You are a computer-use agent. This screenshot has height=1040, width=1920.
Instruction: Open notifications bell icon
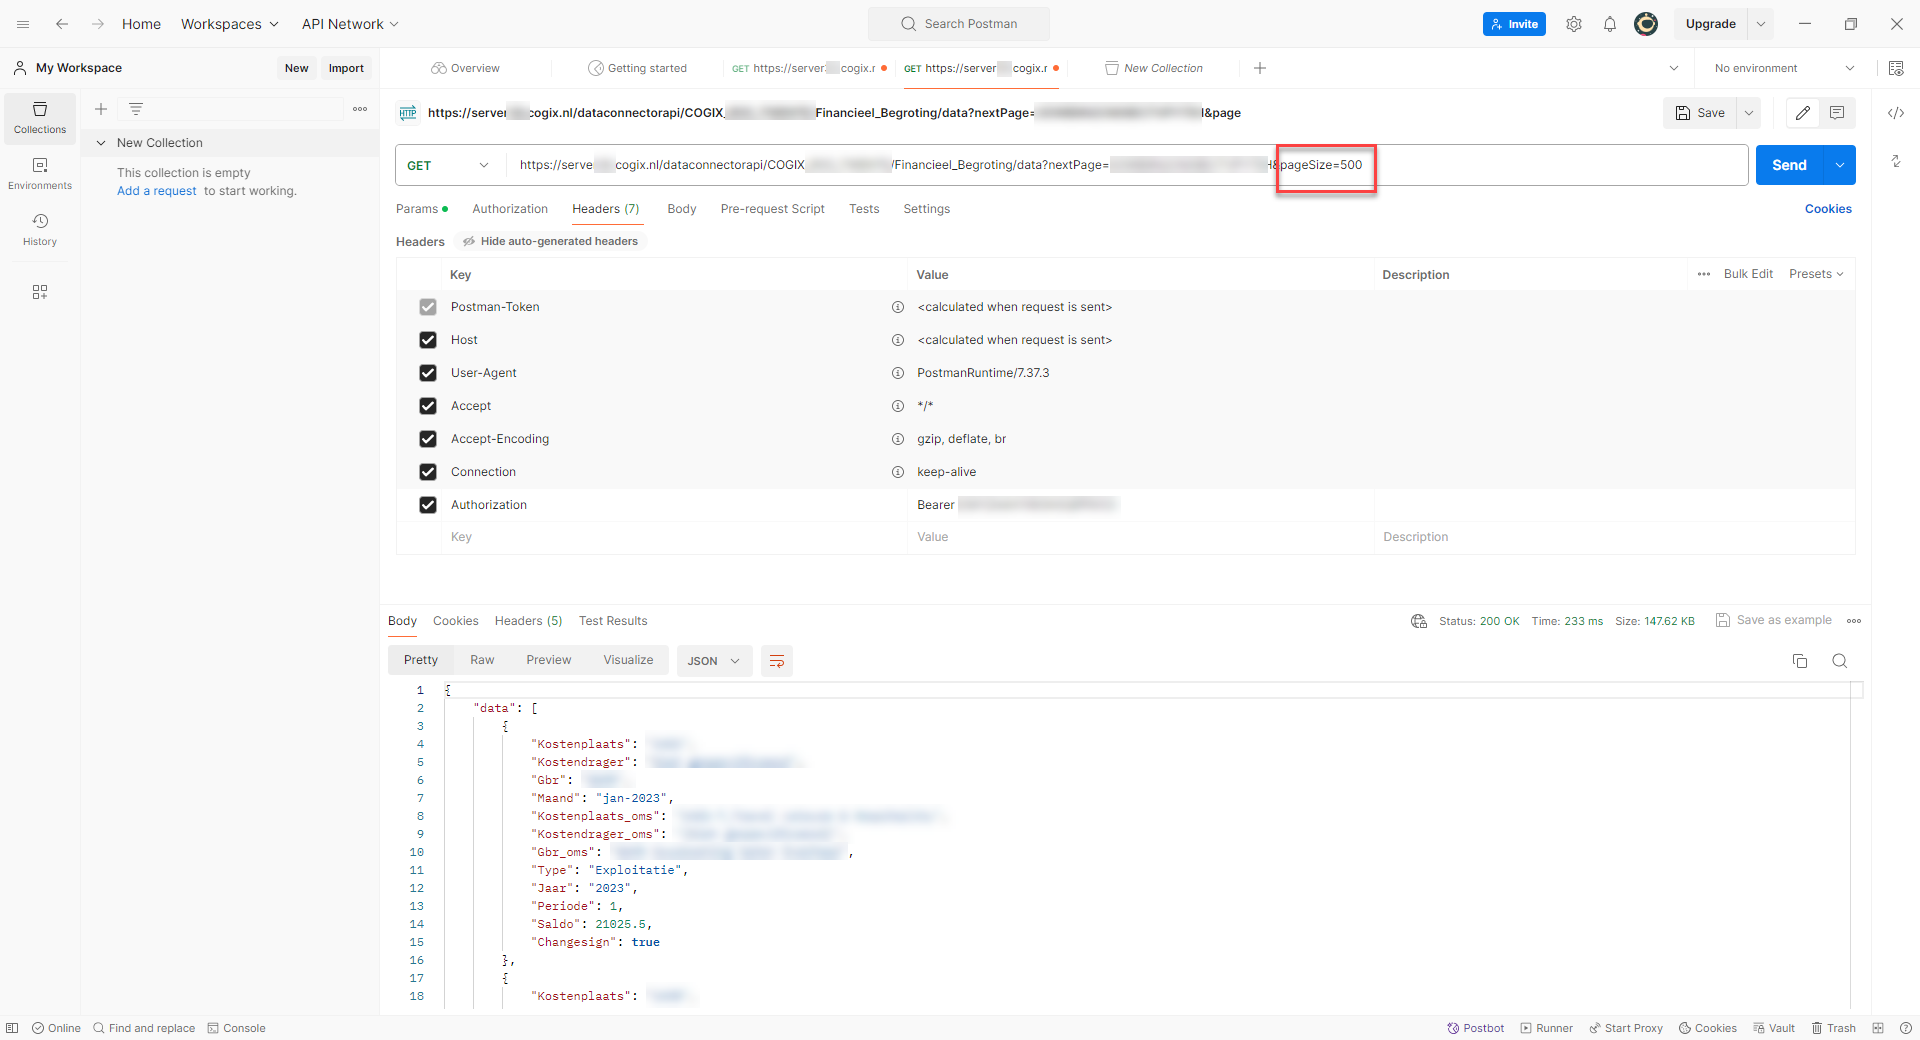pyautogui.click(x=1610, y=24)
